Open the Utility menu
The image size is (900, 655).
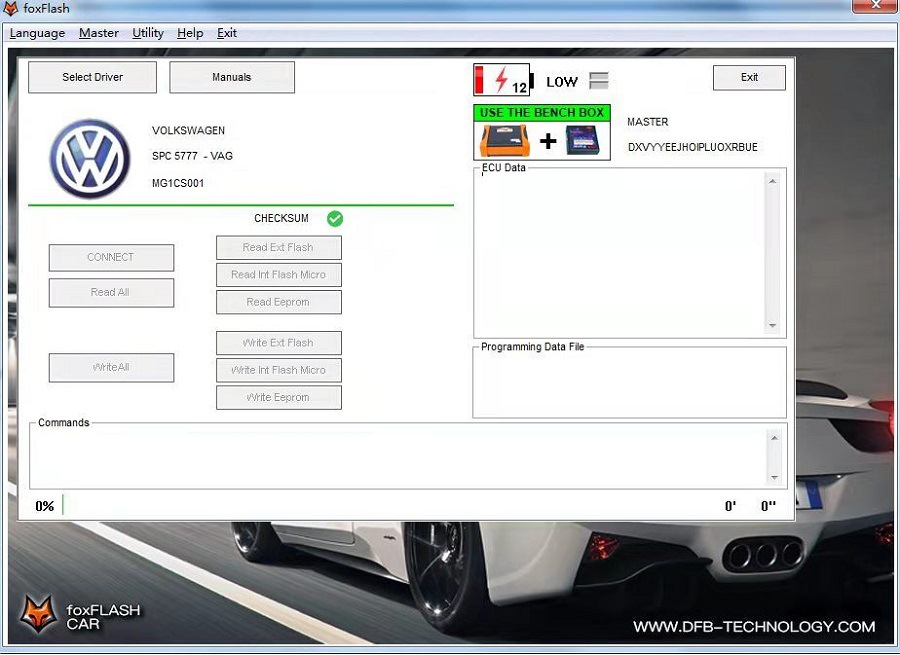tap(148, 33)
